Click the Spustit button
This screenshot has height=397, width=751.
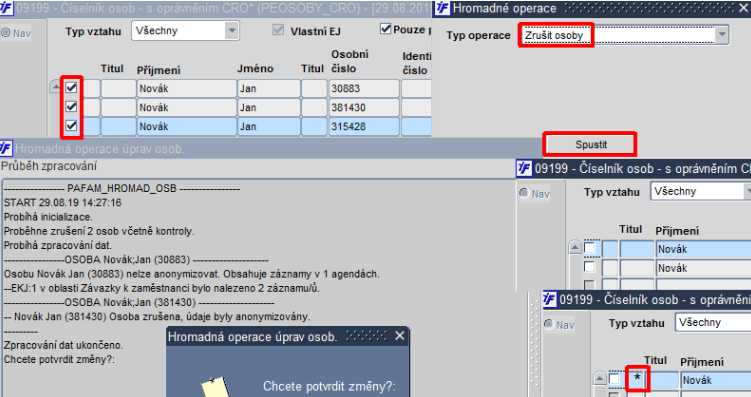[x=590, y=145]
